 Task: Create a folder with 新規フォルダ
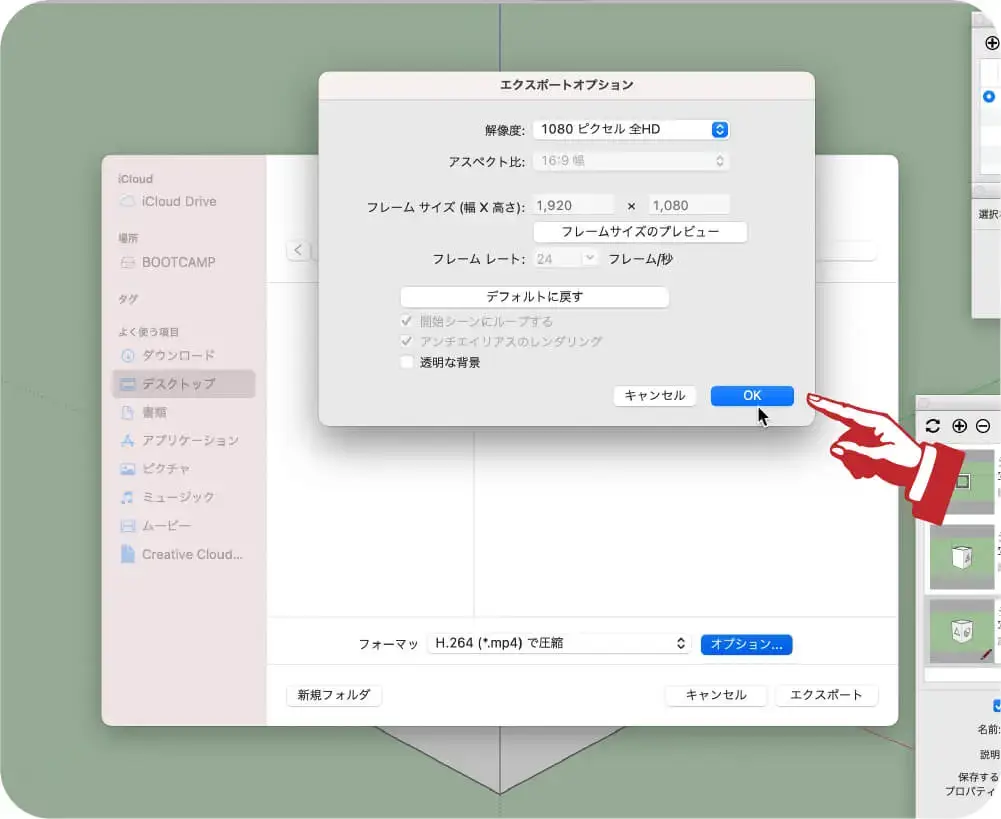pos(334,694)
